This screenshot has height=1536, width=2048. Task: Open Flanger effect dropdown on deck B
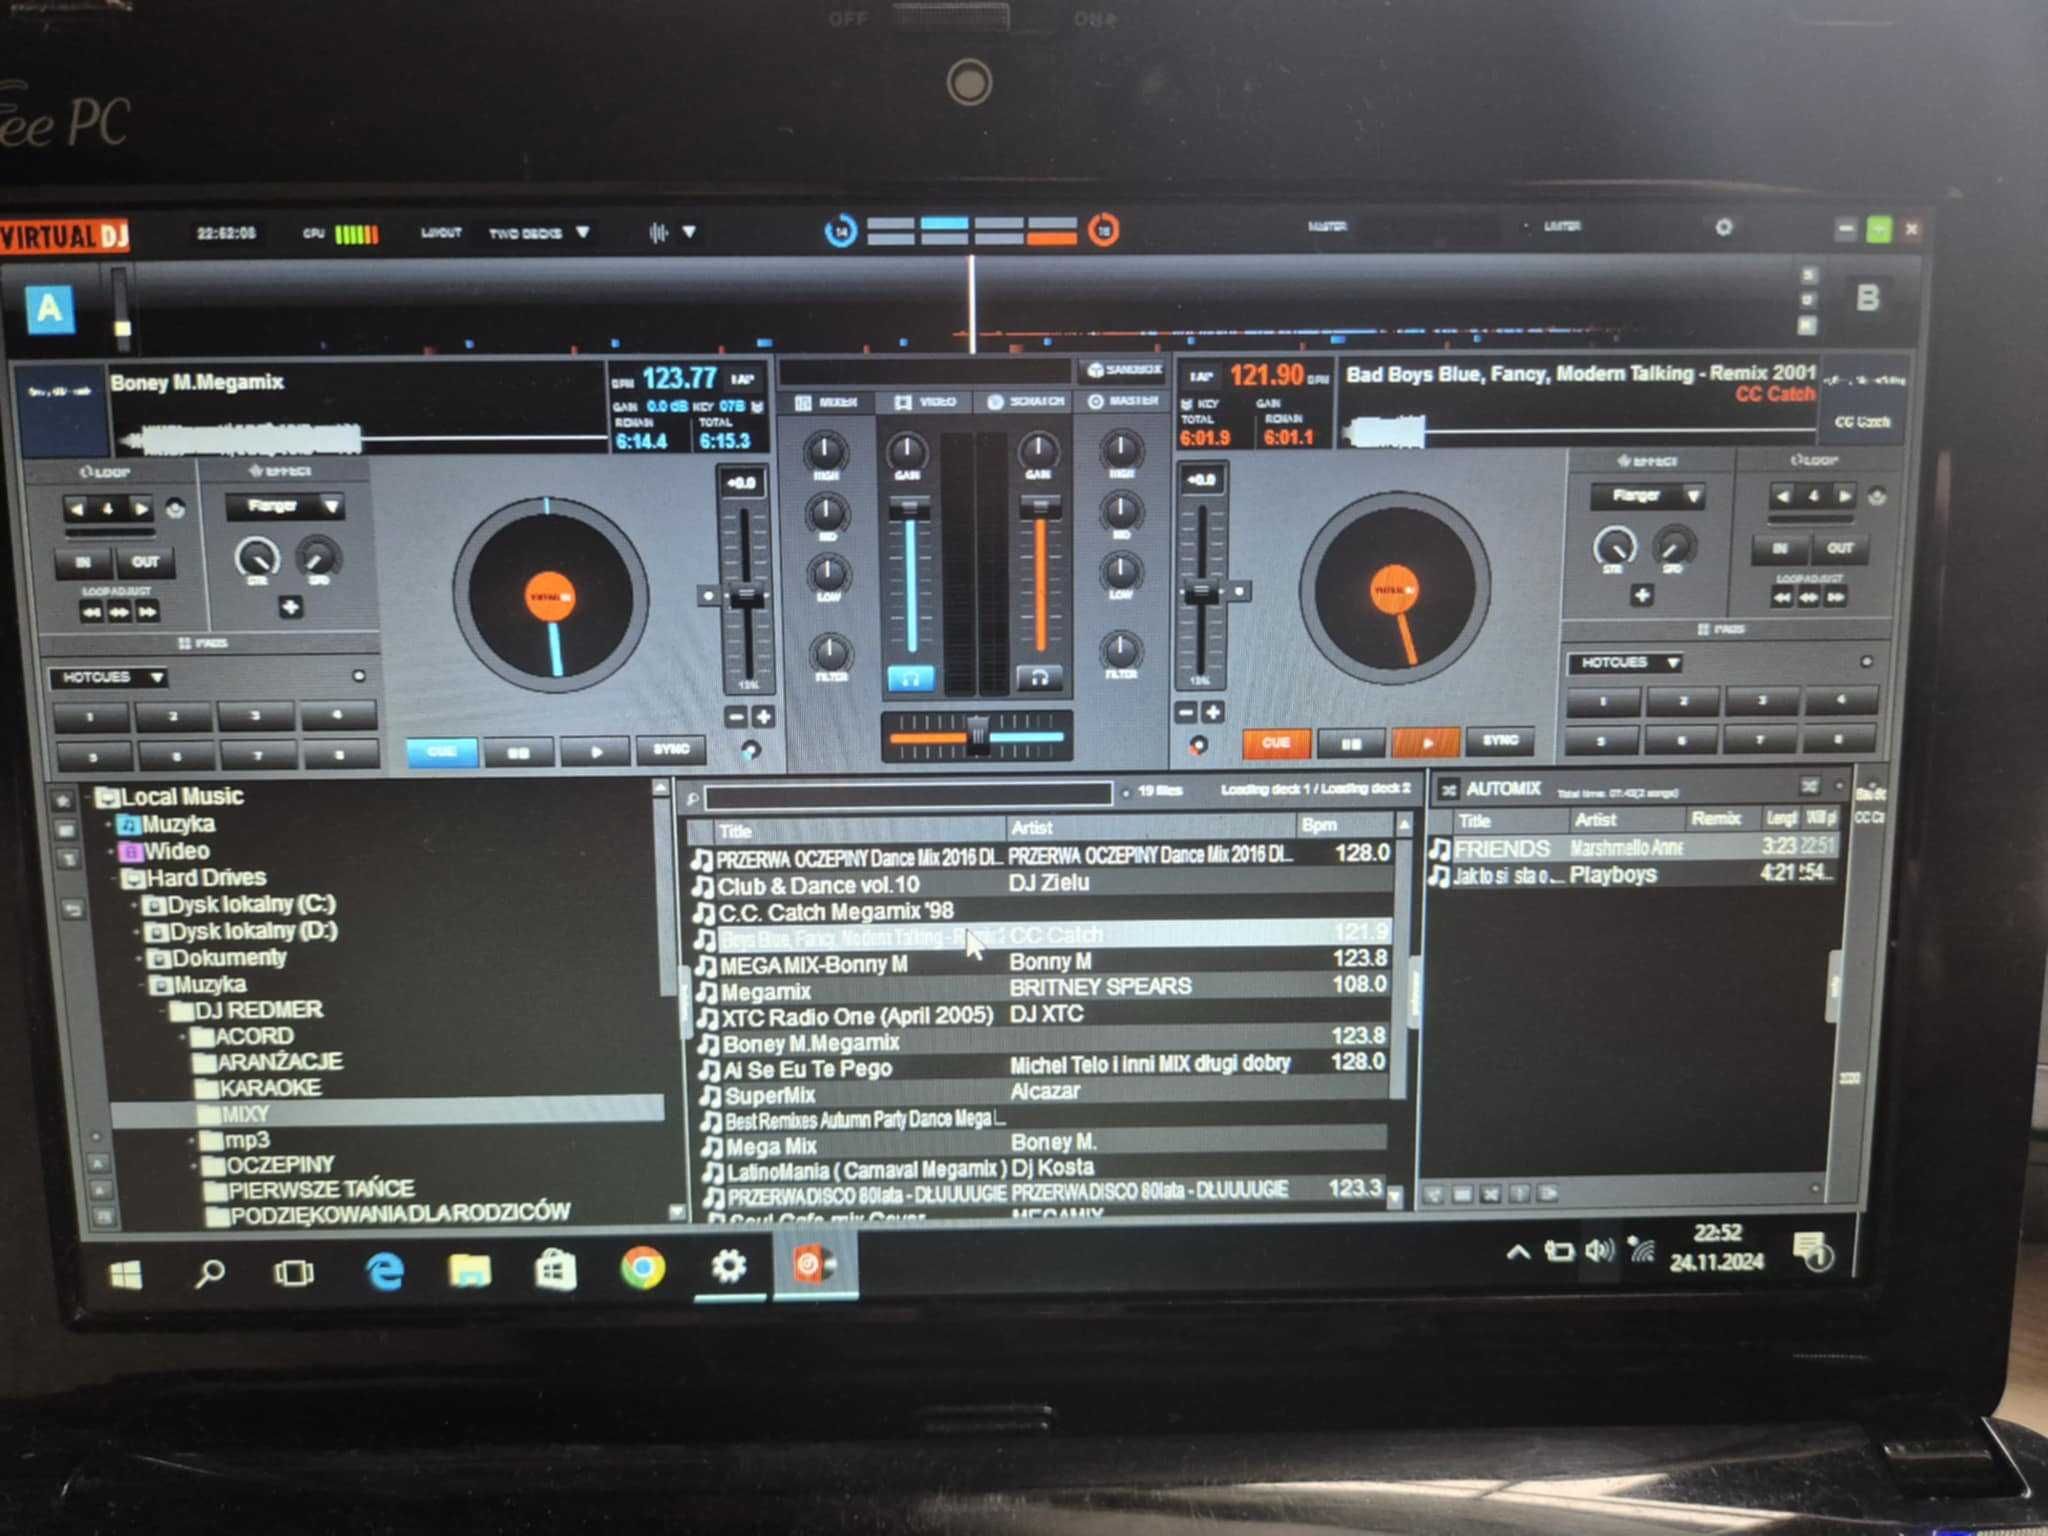click(x=1646, y=495)
